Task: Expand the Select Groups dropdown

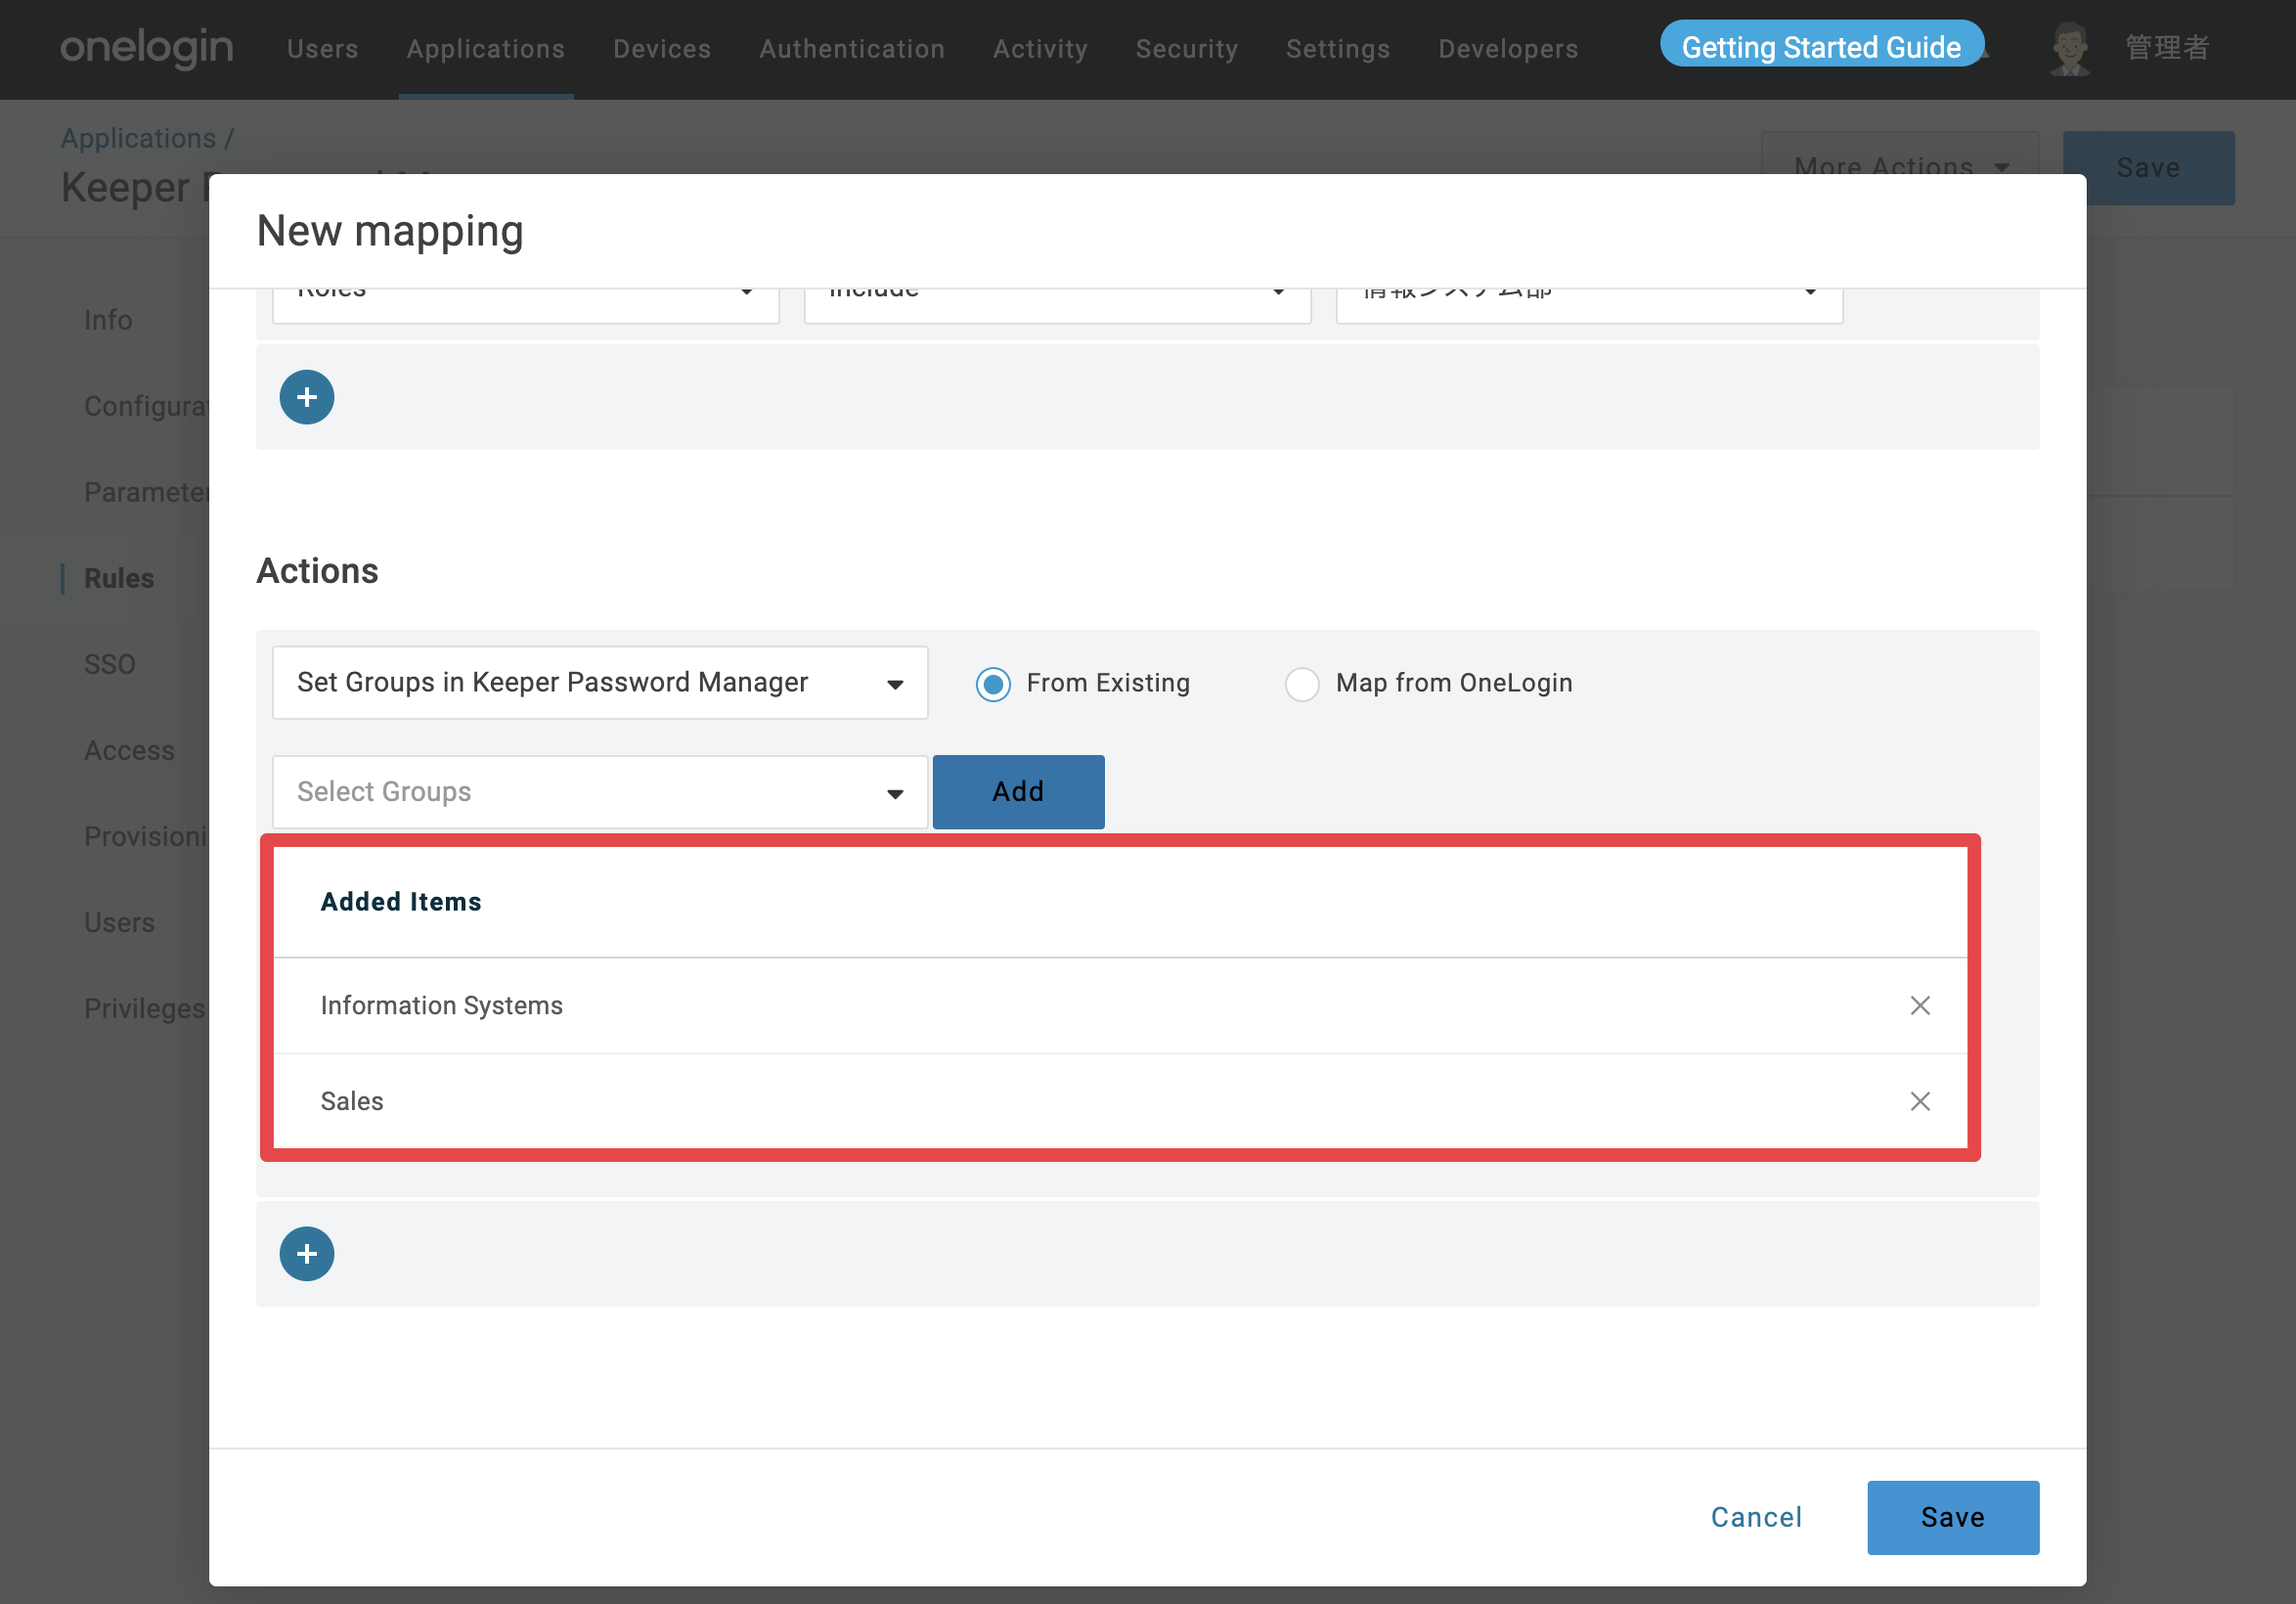Action: point(599,792)
